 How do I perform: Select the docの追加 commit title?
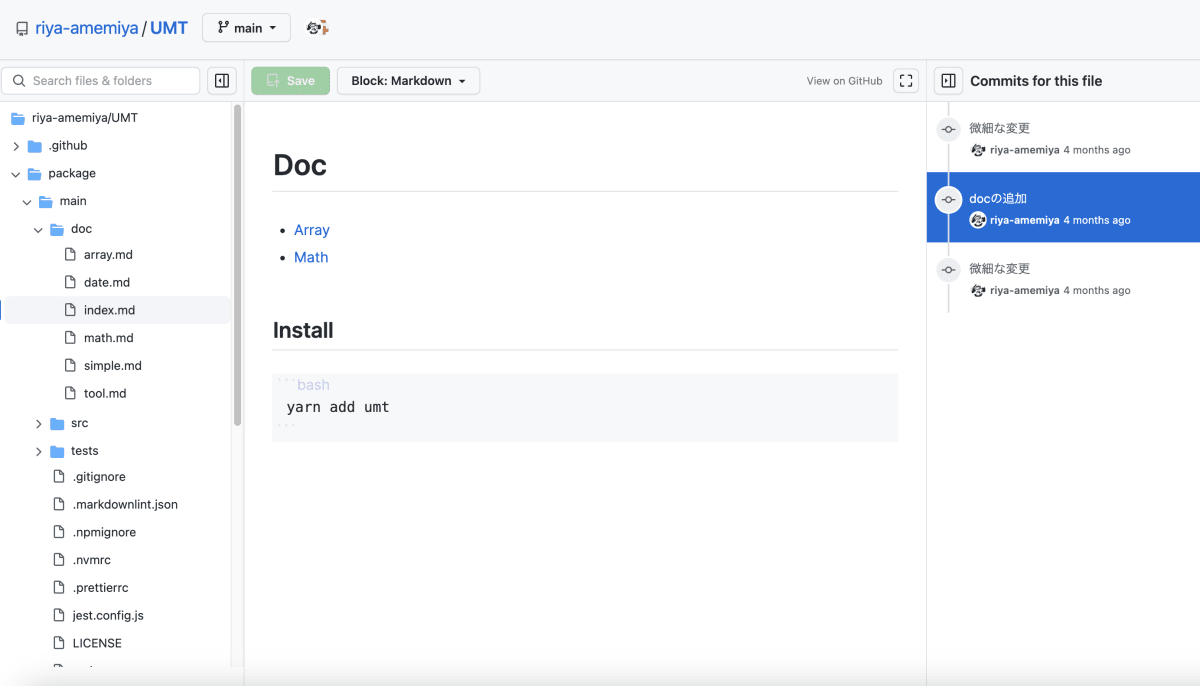click(x=998, y=199)
